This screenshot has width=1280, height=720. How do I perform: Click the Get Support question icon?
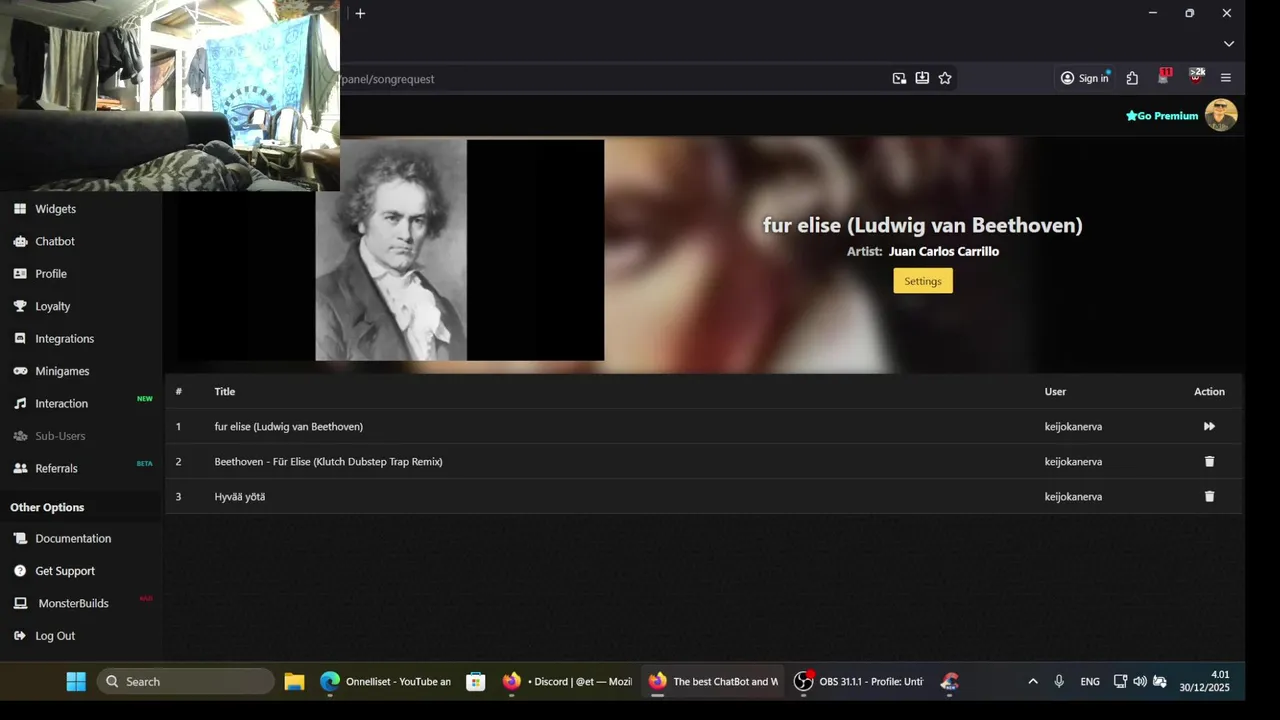pyautogui.click(x=20, y=571)
